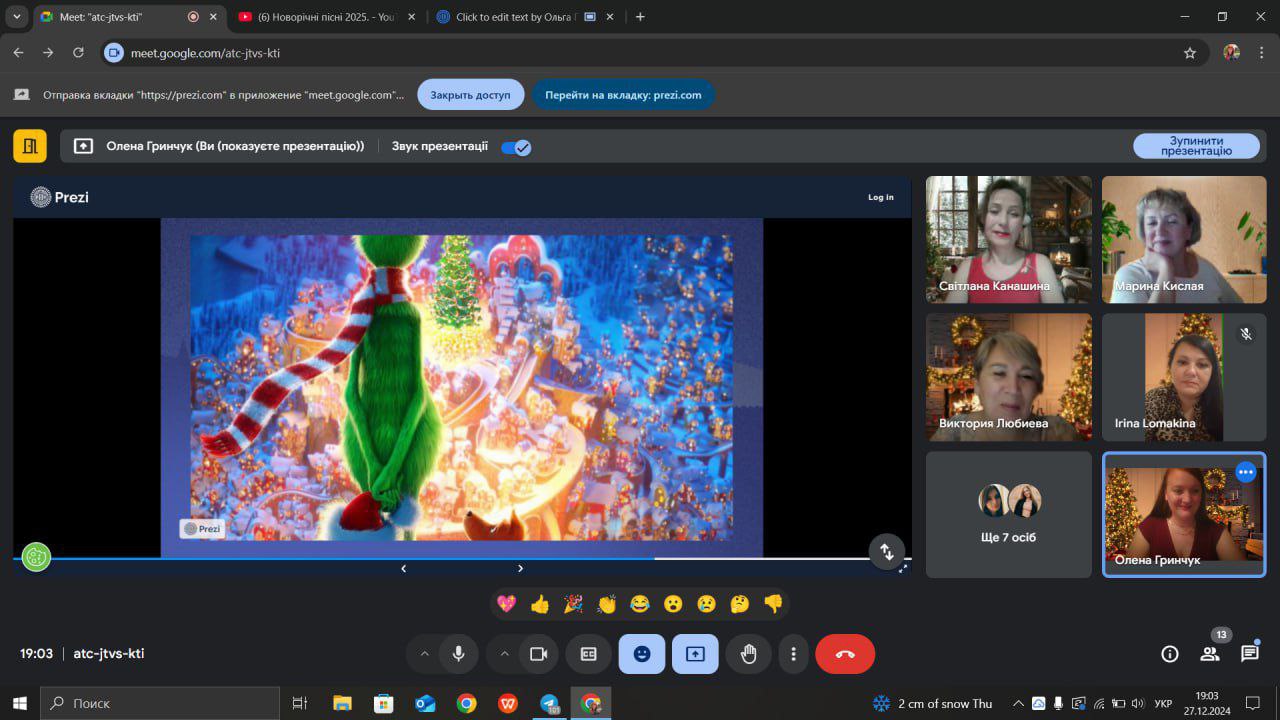Image resolution: width=1280 pixels, height=720 pixels.
Task: Select Марина Кислая video tile
Action: (1184, 240)
